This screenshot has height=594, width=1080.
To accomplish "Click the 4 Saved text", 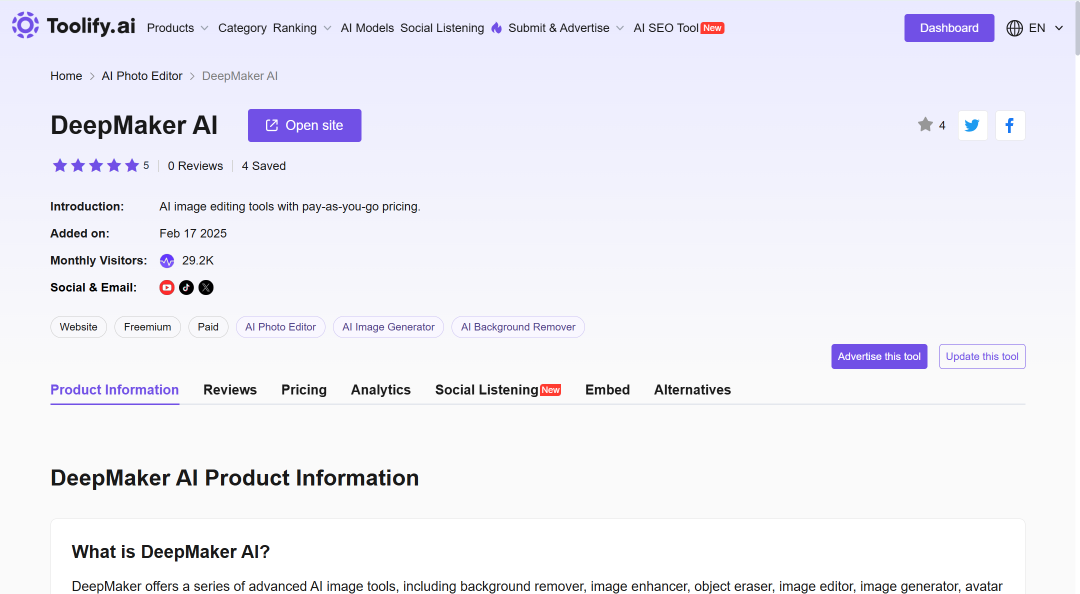I will 264,166.
